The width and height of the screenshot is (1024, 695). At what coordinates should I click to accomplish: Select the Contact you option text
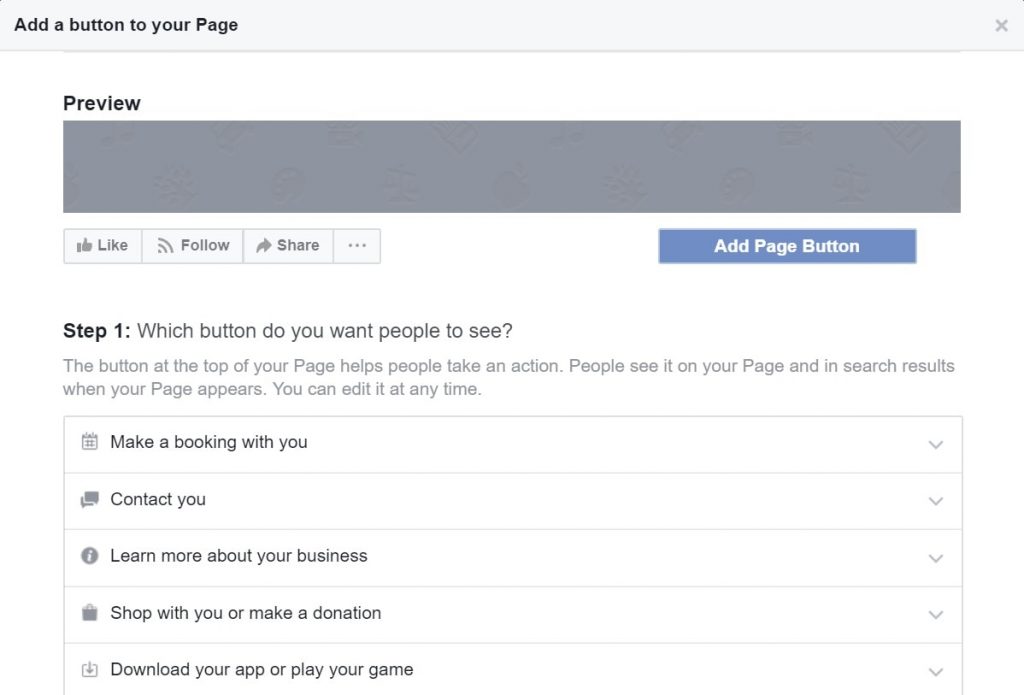pyautogui.click(x=158, y=499)
